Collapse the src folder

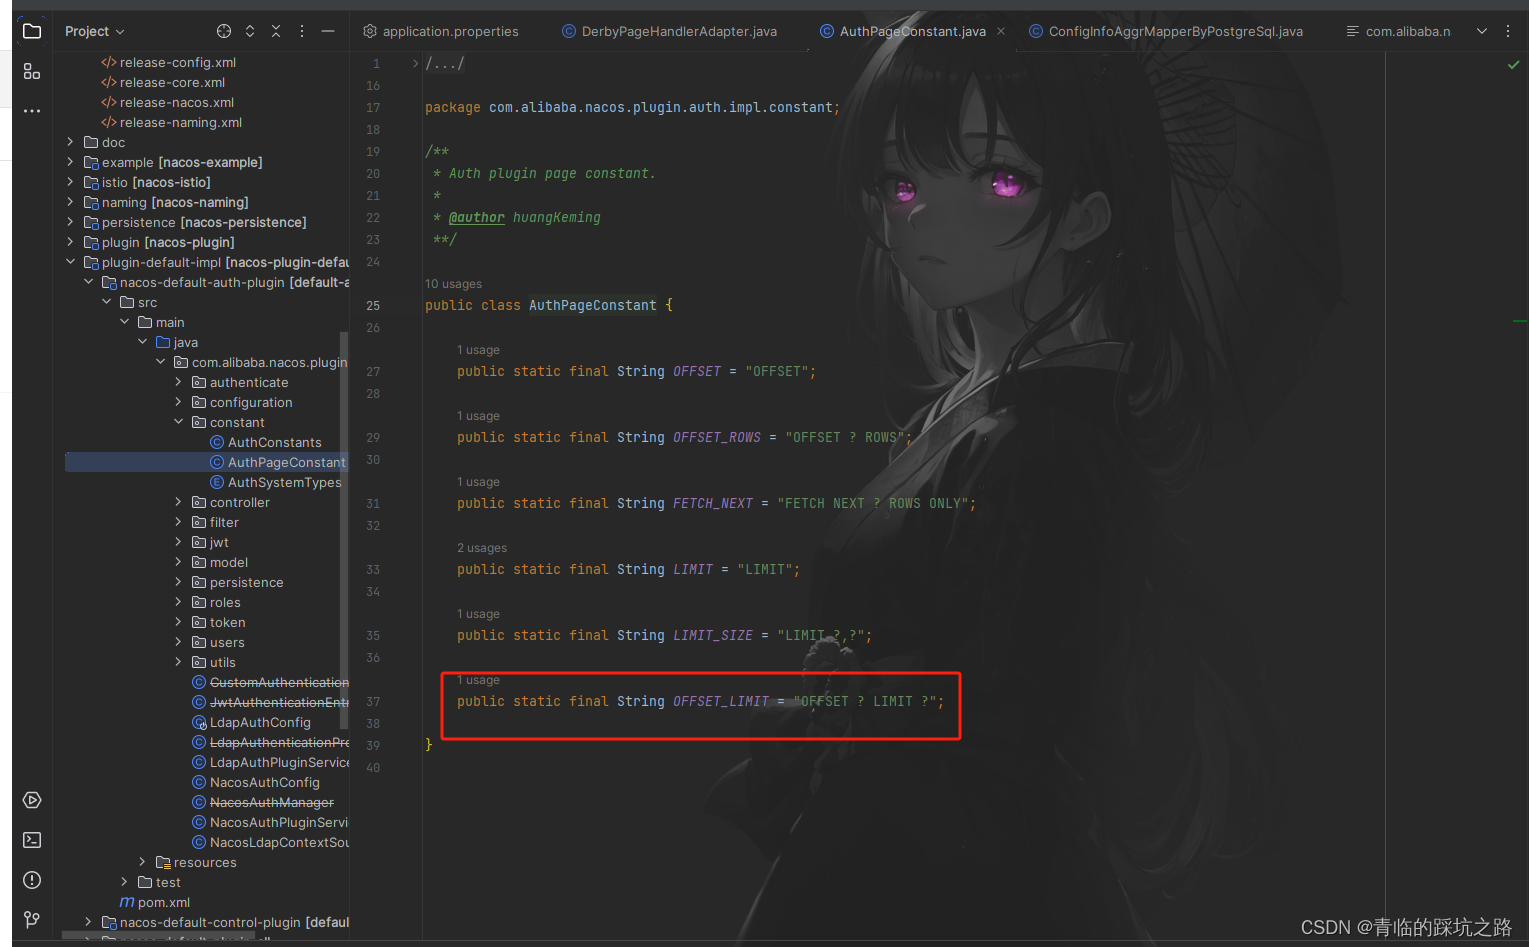tap(106, 302)
